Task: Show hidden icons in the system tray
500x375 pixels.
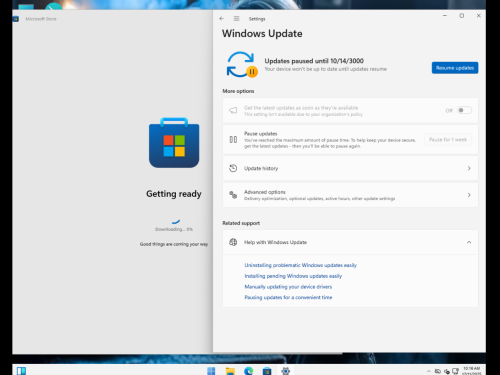Action: coord(429,371)
